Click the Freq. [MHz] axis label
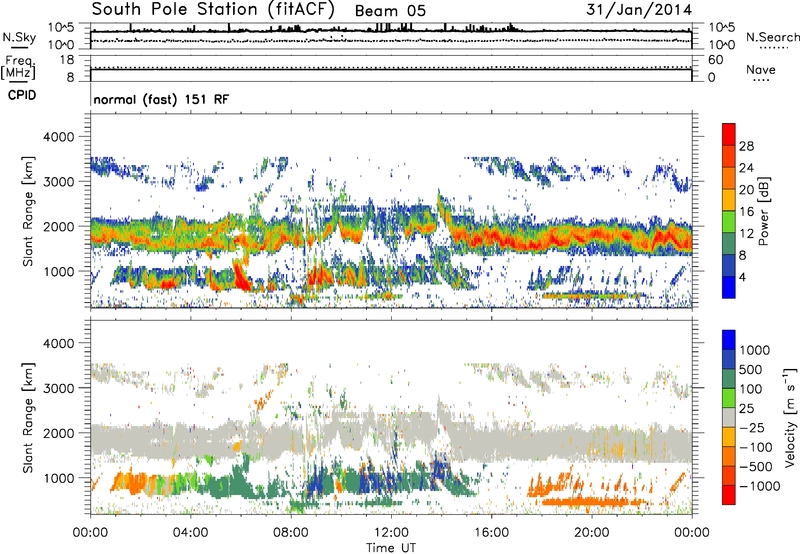800x554 pixels. coord(18,67)
